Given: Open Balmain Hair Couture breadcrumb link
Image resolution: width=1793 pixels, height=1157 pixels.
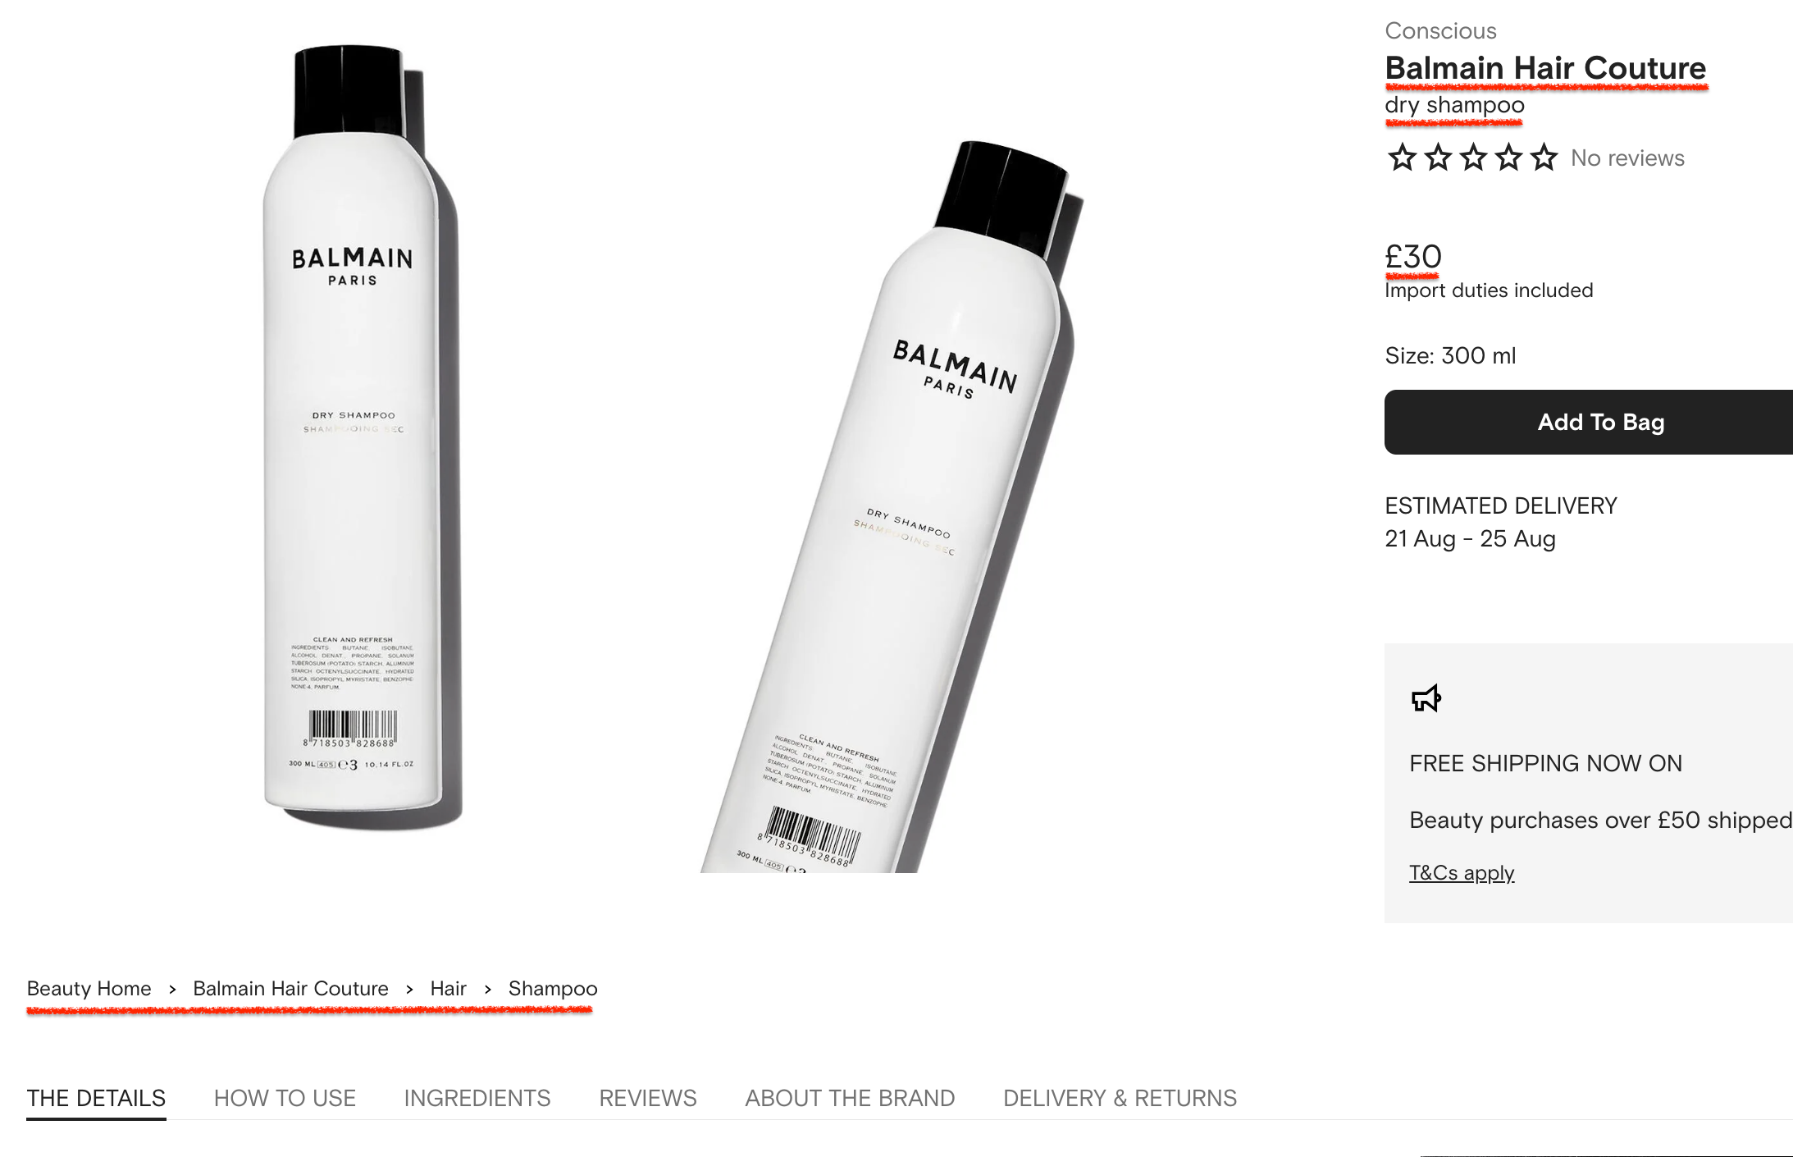Looking at the screenshot, I should click(291, 988).
